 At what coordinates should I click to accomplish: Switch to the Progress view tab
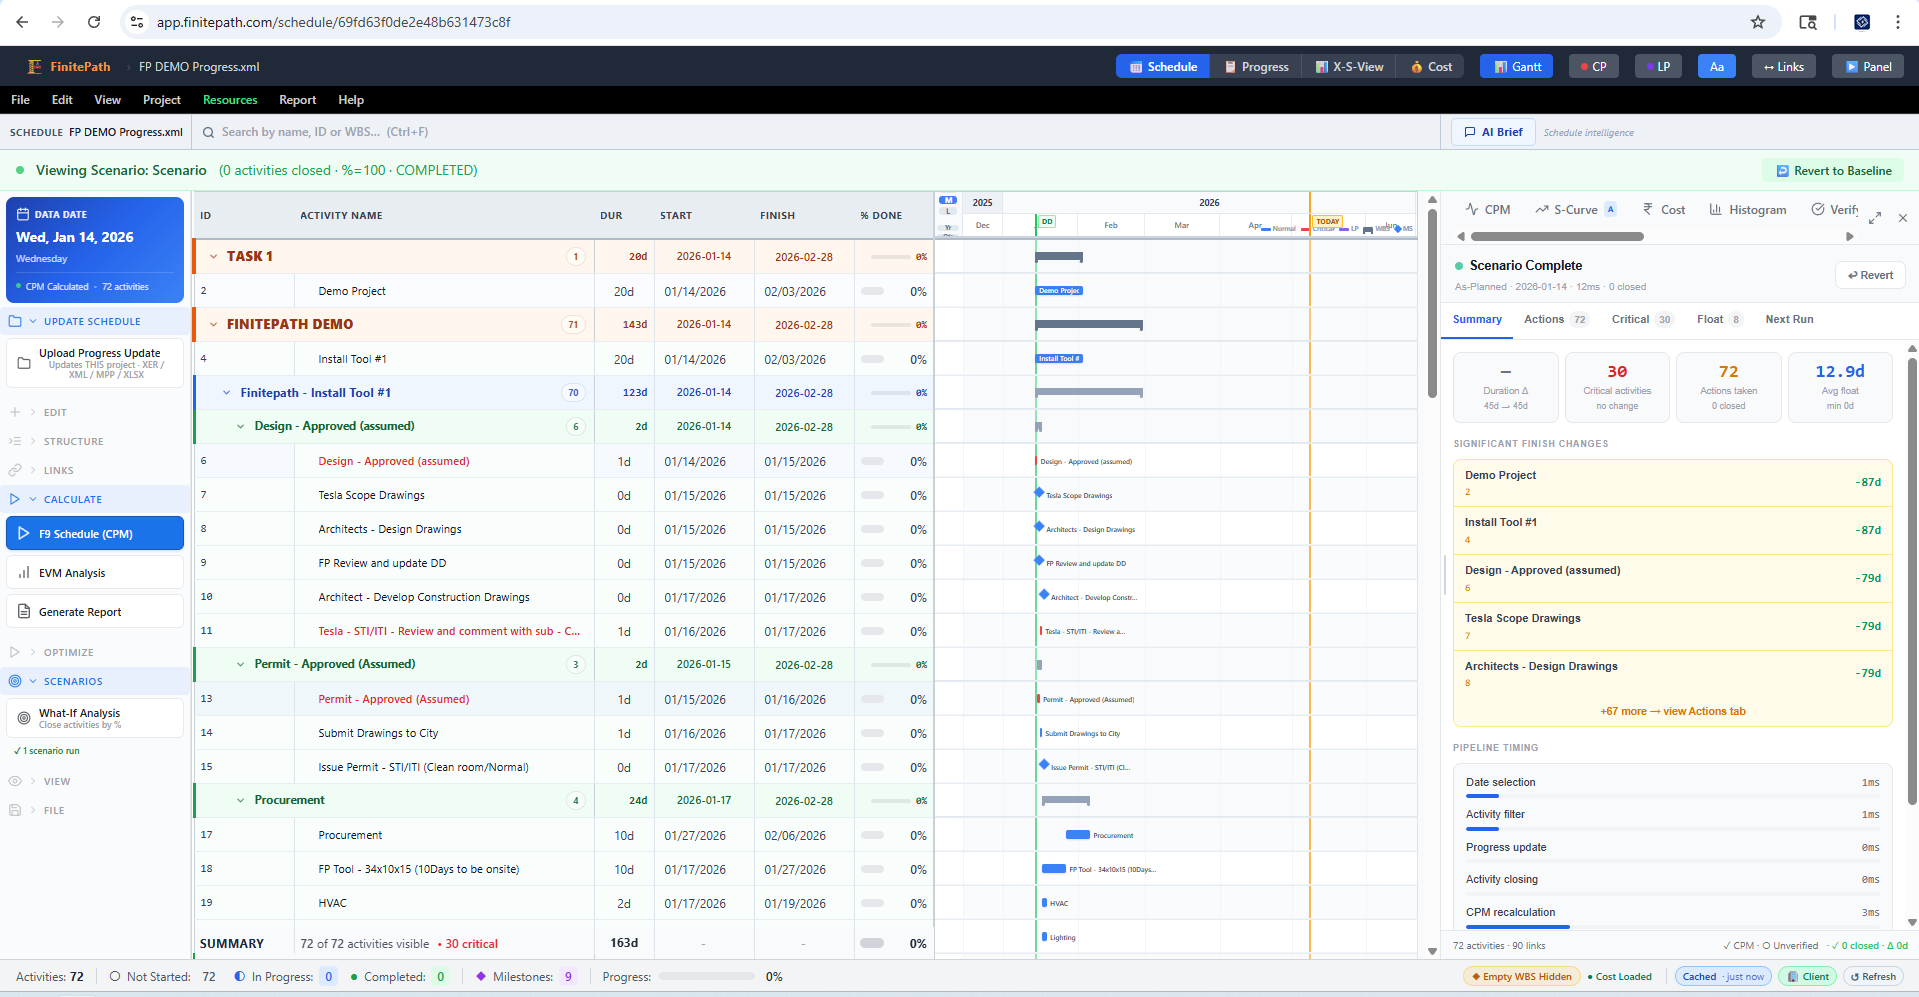tap(1256, 67)
